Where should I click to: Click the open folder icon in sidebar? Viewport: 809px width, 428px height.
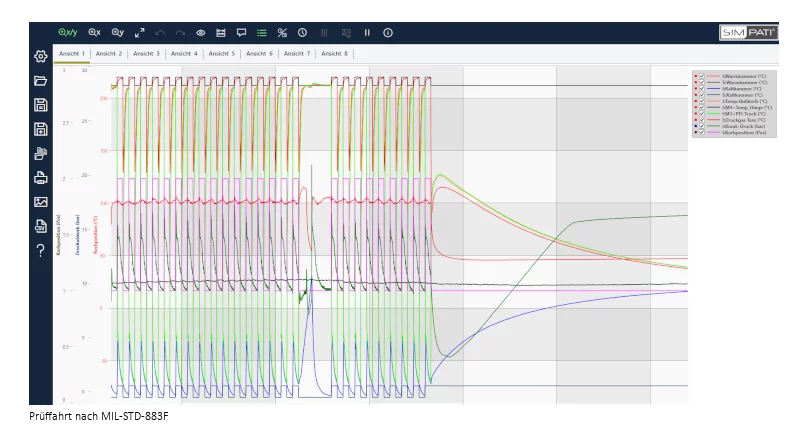click(x=41, y=81)
